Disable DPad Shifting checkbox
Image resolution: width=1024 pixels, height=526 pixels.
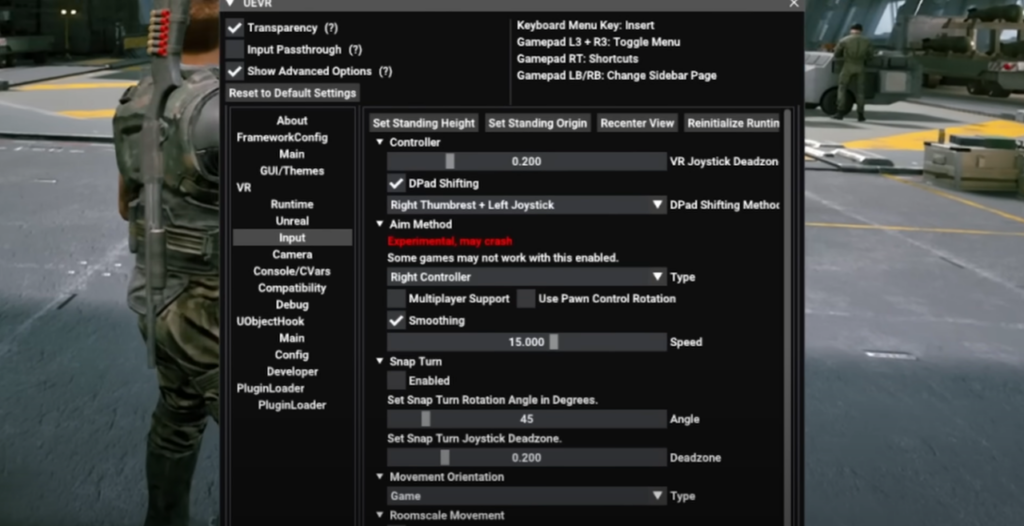tap(396, 184)
